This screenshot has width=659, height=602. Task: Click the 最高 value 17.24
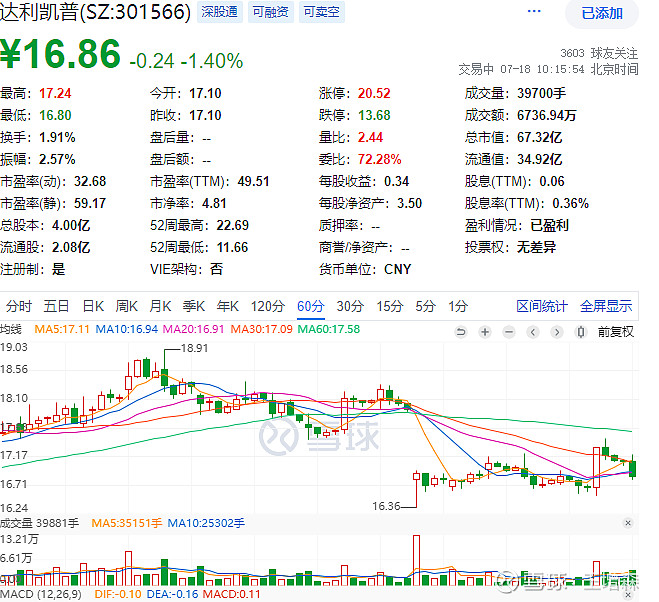click(55, 93)
